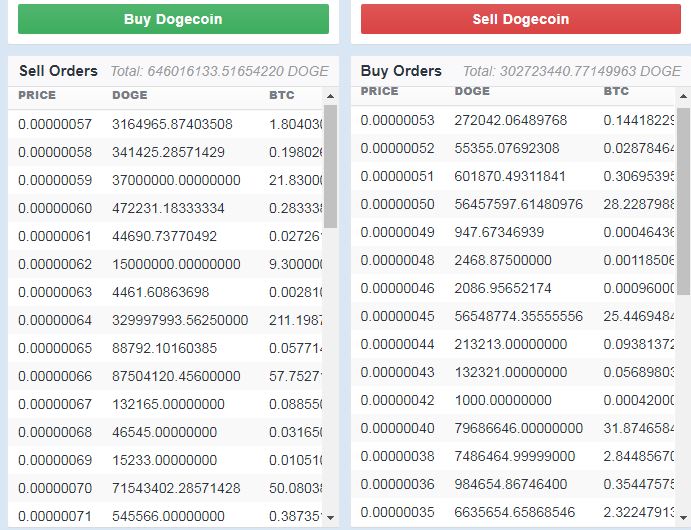This screenshot has width=691, height=530.
Task: Select buy order priced 0.00000048
Action: tap(513, 260)
